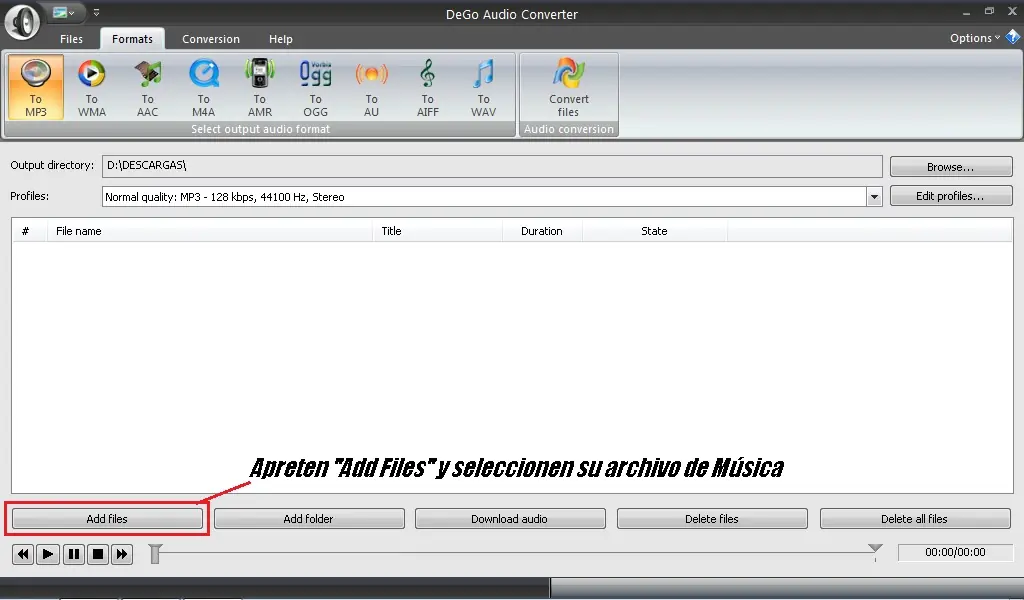Expand the Profiles combo box arrow
Viewport: 1024px width, 600px height.
[x=874, y=197]
